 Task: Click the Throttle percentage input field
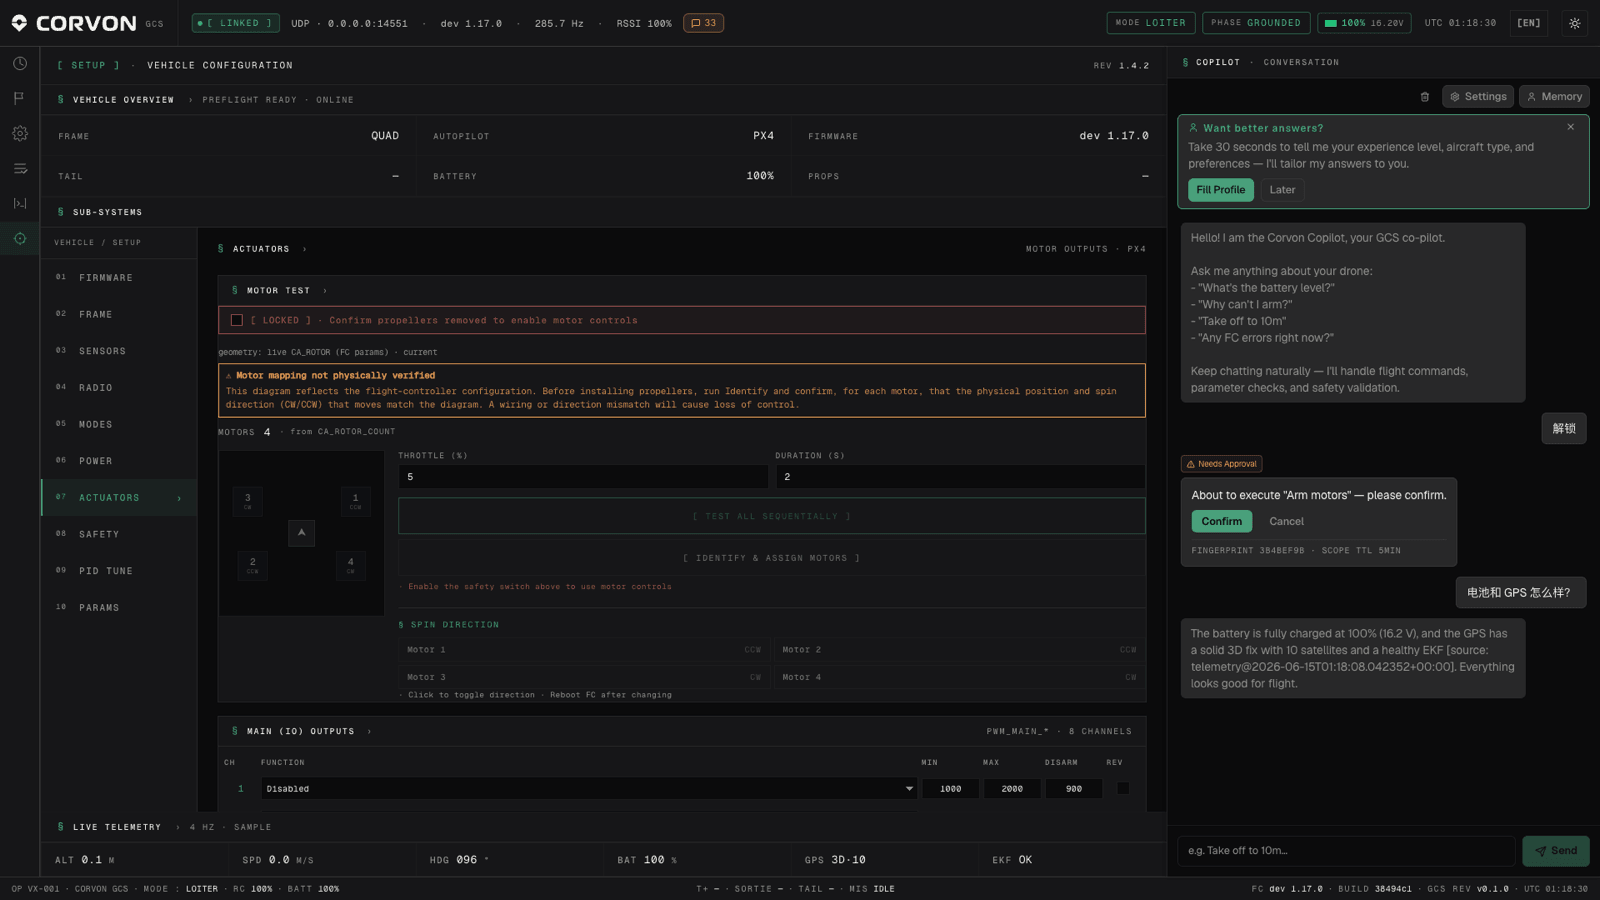[583, 477]
